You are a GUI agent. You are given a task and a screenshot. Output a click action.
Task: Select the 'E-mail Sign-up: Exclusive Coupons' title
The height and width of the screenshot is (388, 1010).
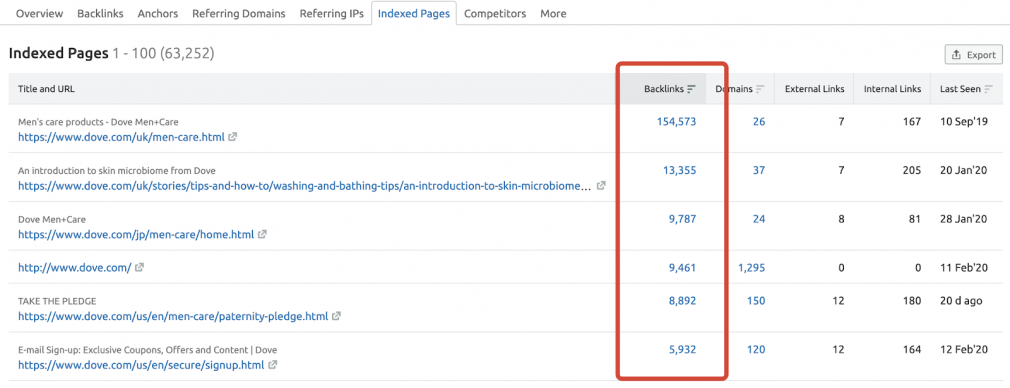coord(148,350)
